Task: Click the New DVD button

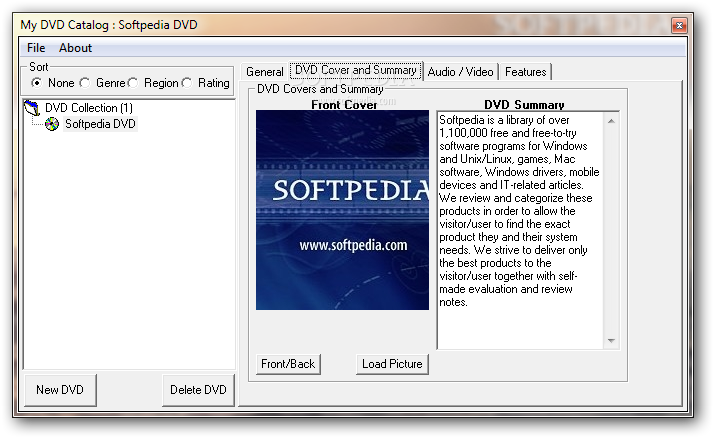Action: tap(60, 390)
